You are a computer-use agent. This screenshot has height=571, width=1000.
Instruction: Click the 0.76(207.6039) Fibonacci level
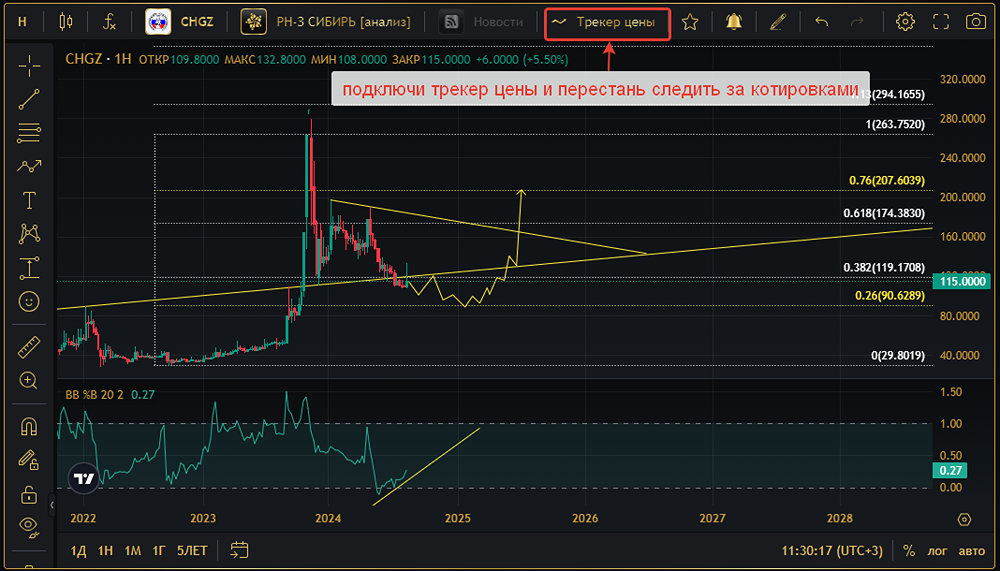[886, 181]
